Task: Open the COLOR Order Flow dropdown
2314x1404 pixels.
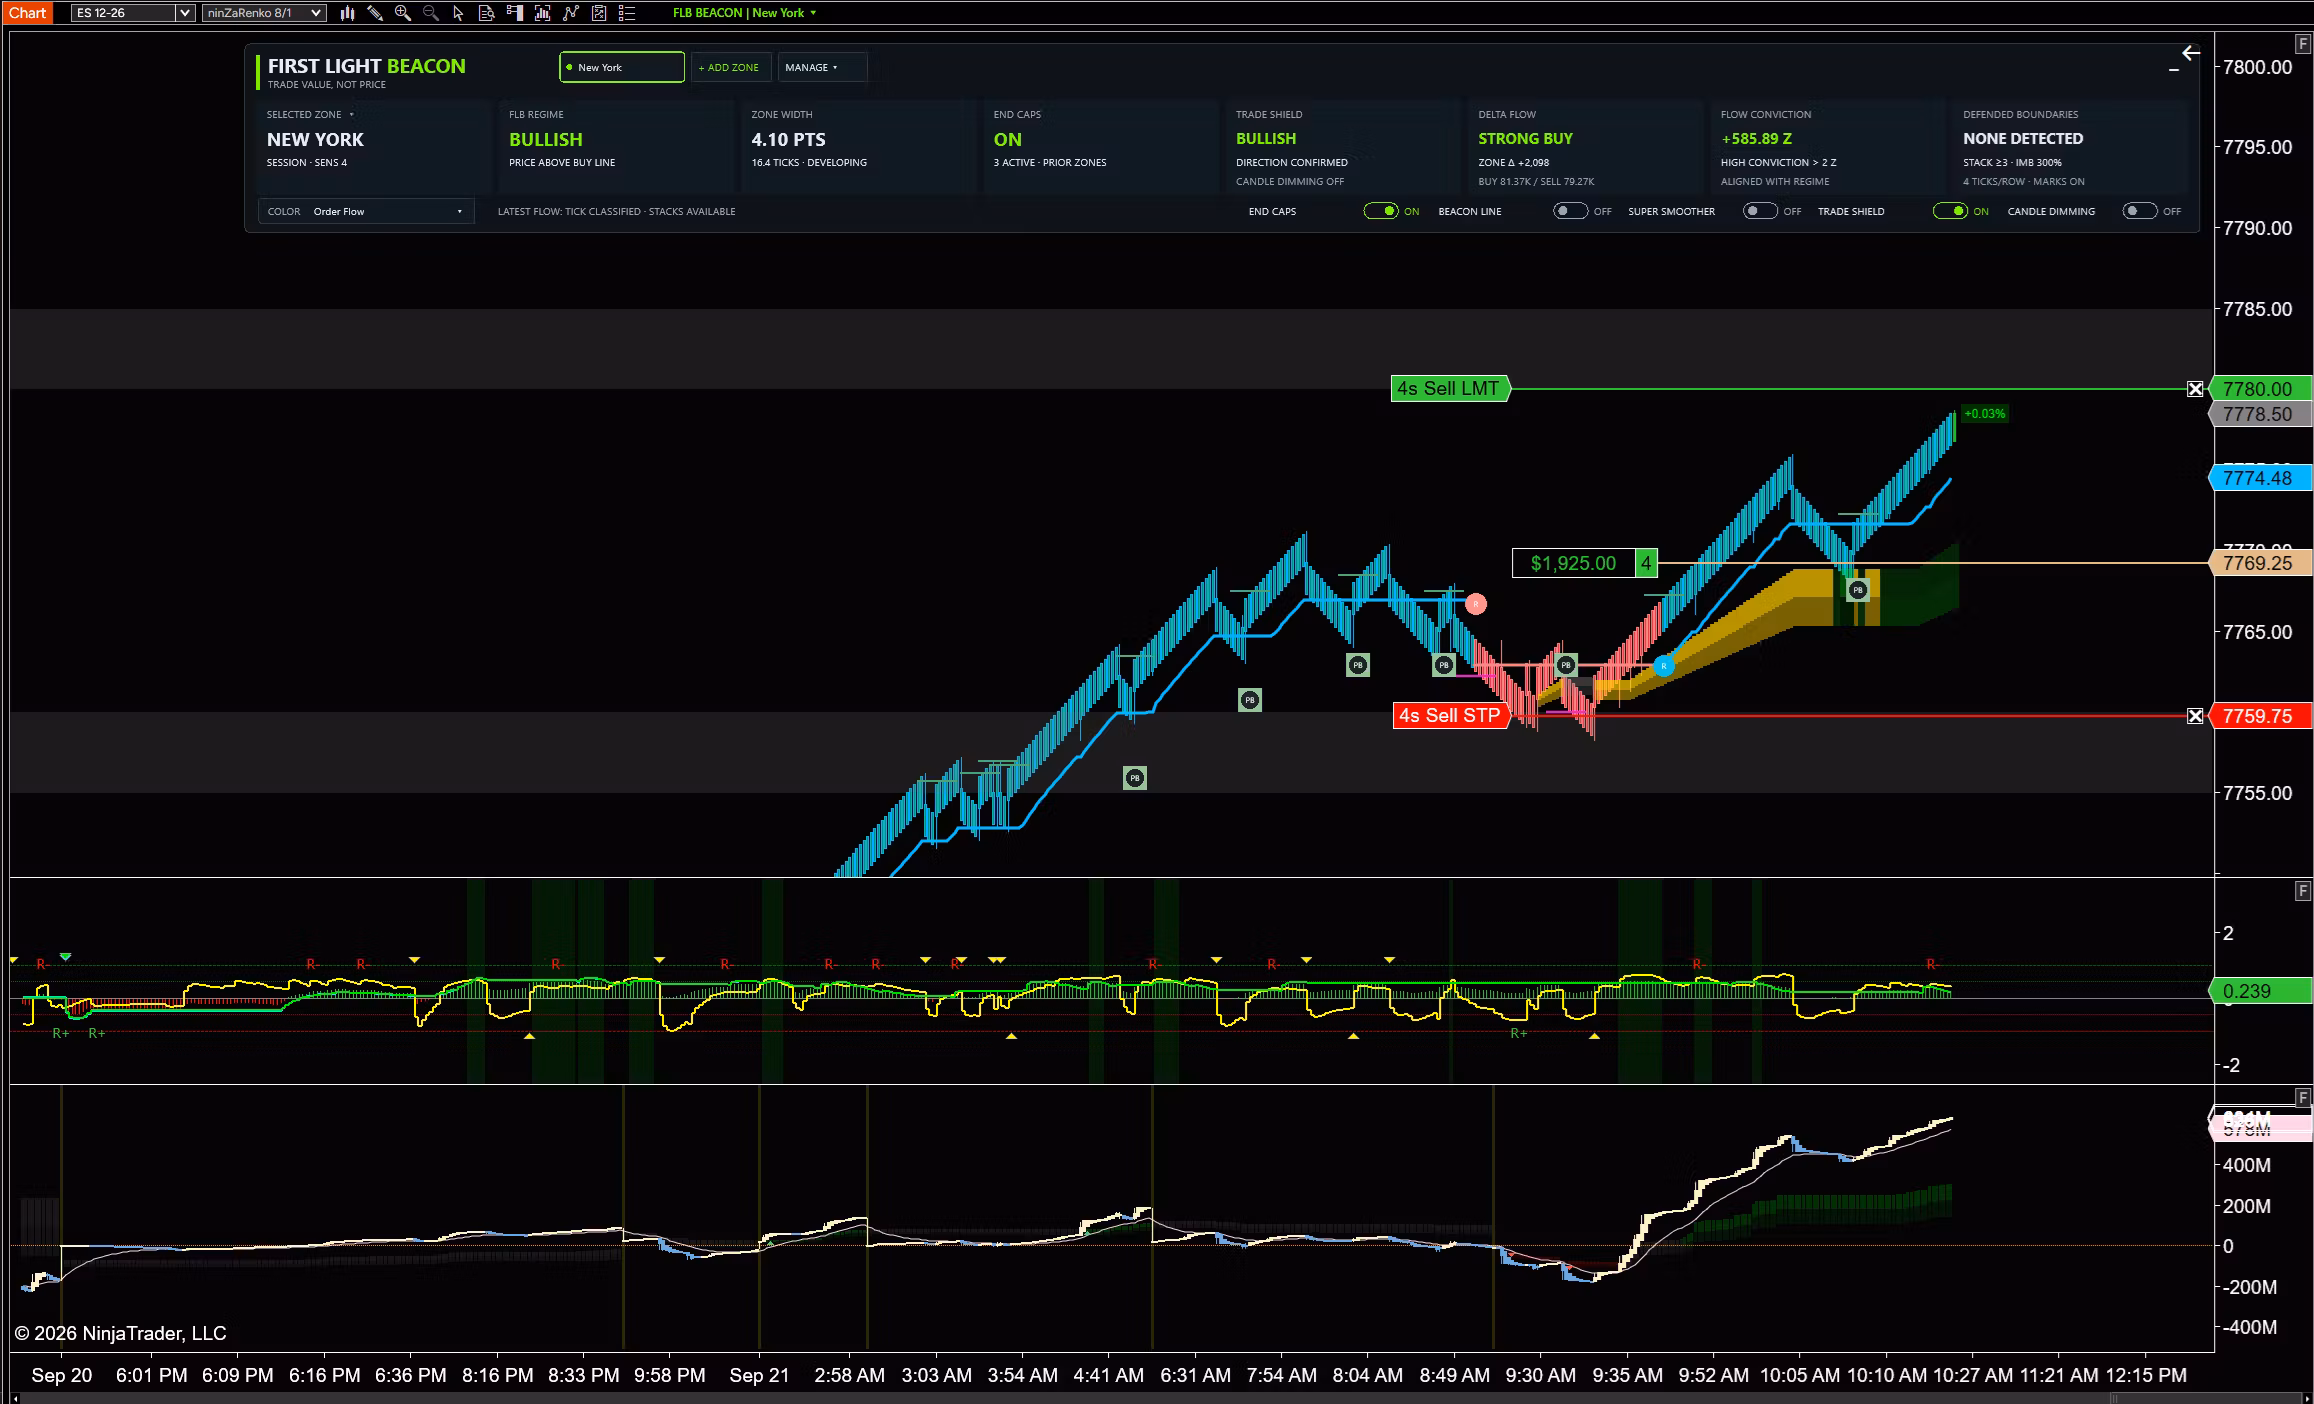Action: (366, 211)
